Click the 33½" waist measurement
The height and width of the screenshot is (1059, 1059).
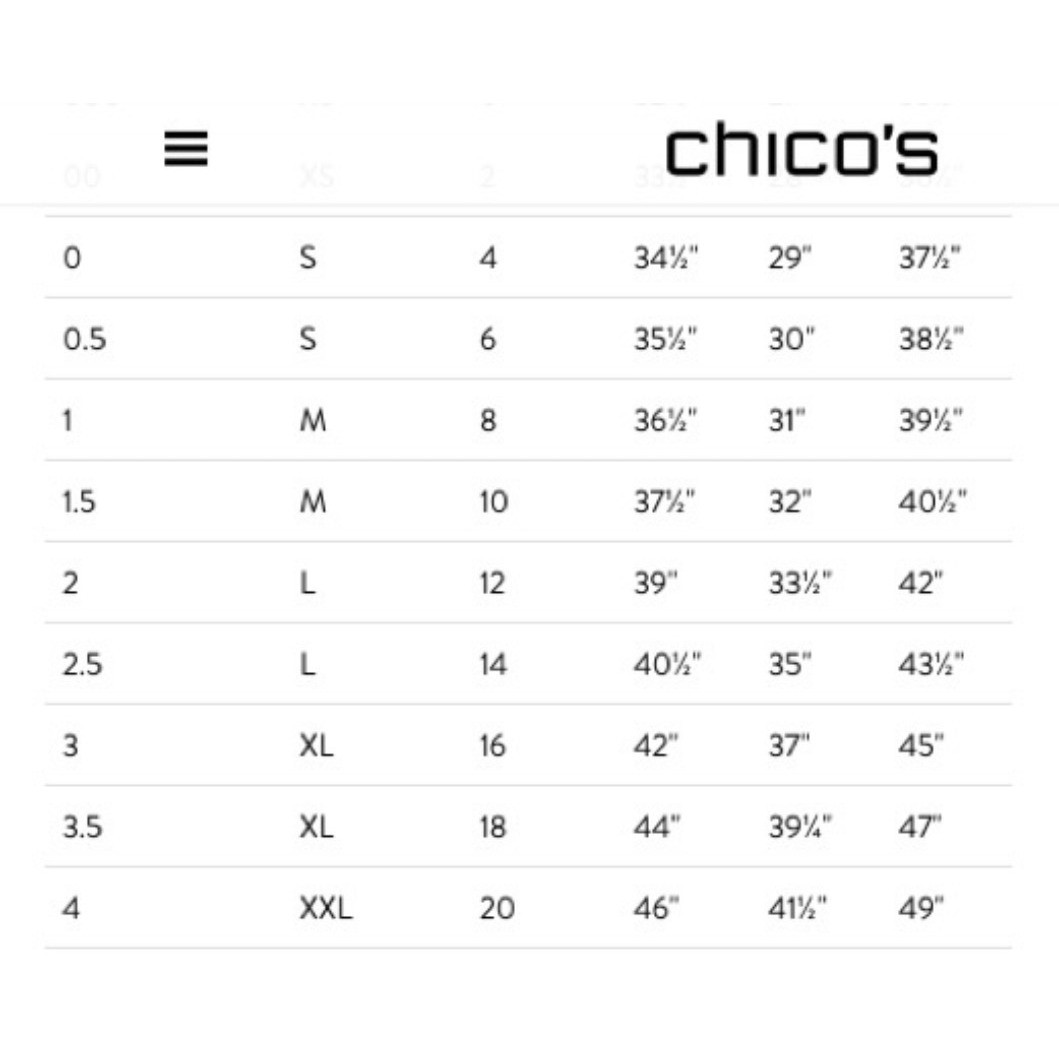800,582
